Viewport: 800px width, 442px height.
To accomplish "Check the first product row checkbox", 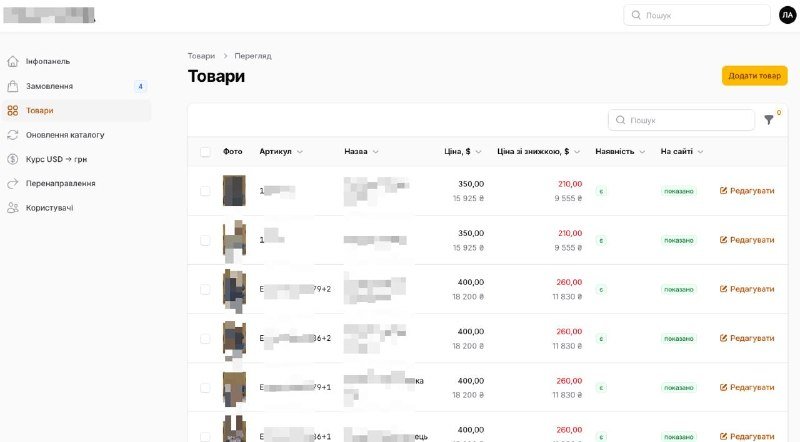I will point(205,191).
